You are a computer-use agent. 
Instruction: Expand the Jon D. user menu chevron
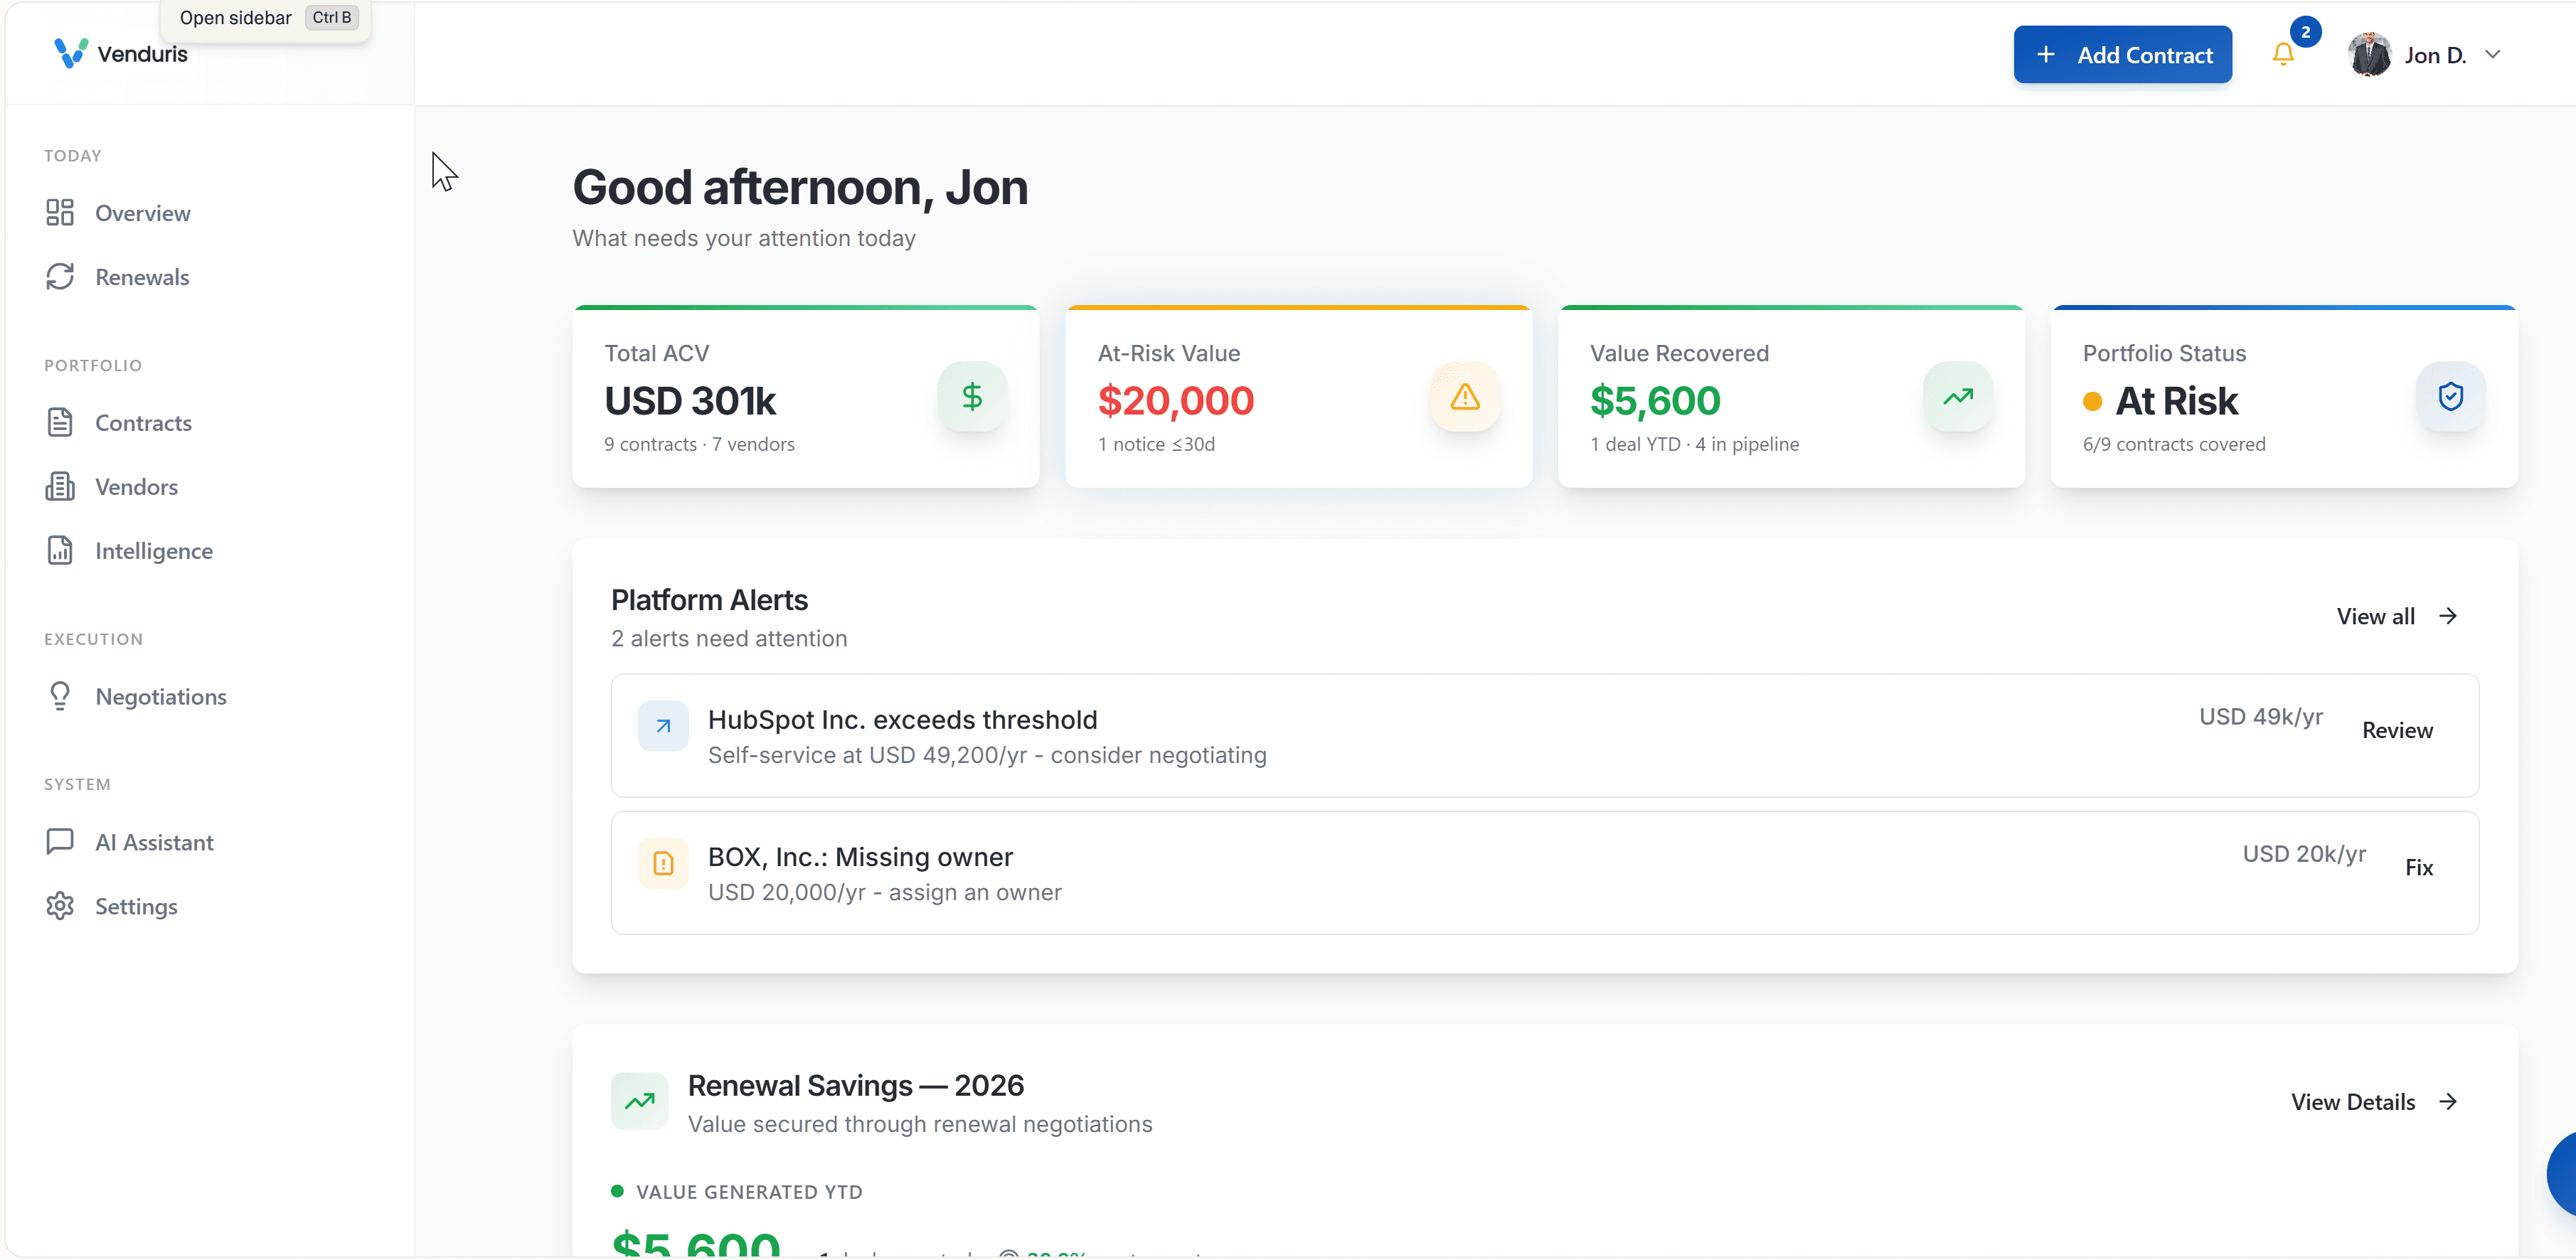(x=2493, y=55)
